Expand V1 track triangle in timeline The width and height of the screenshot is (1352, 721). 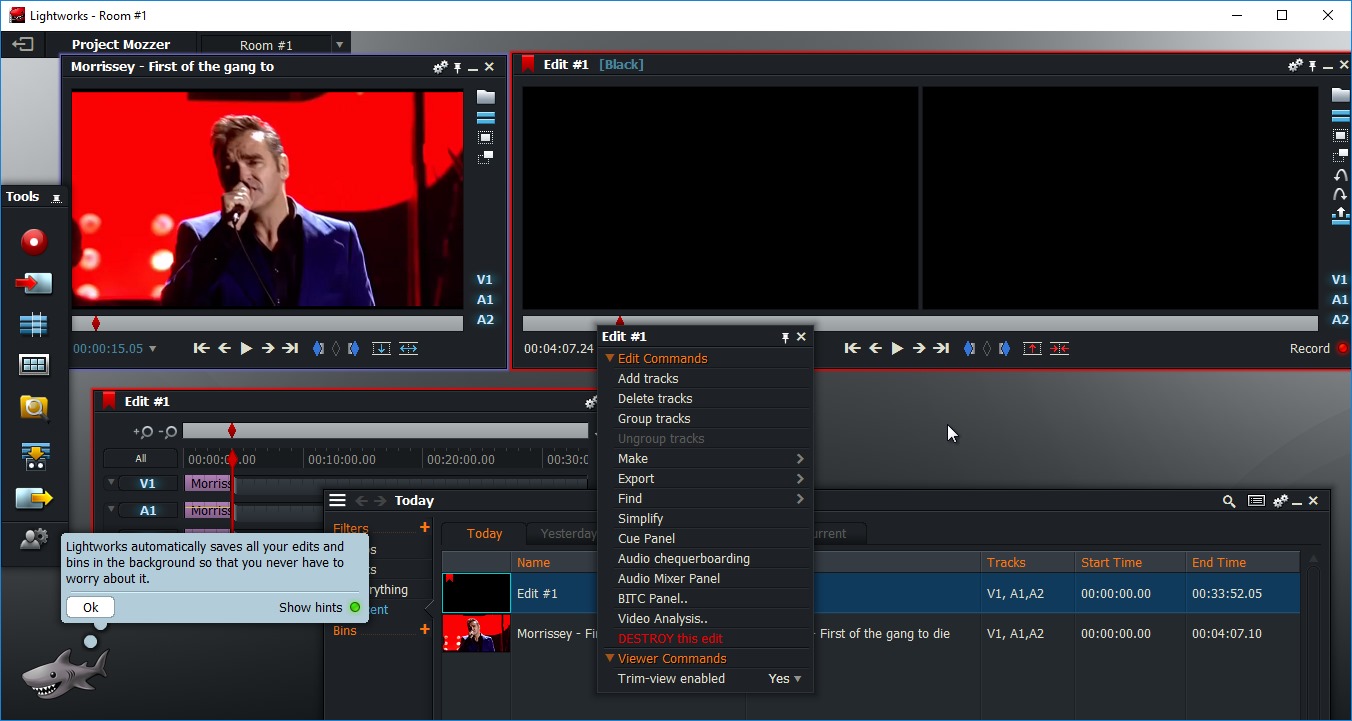(x=111, y=483)
